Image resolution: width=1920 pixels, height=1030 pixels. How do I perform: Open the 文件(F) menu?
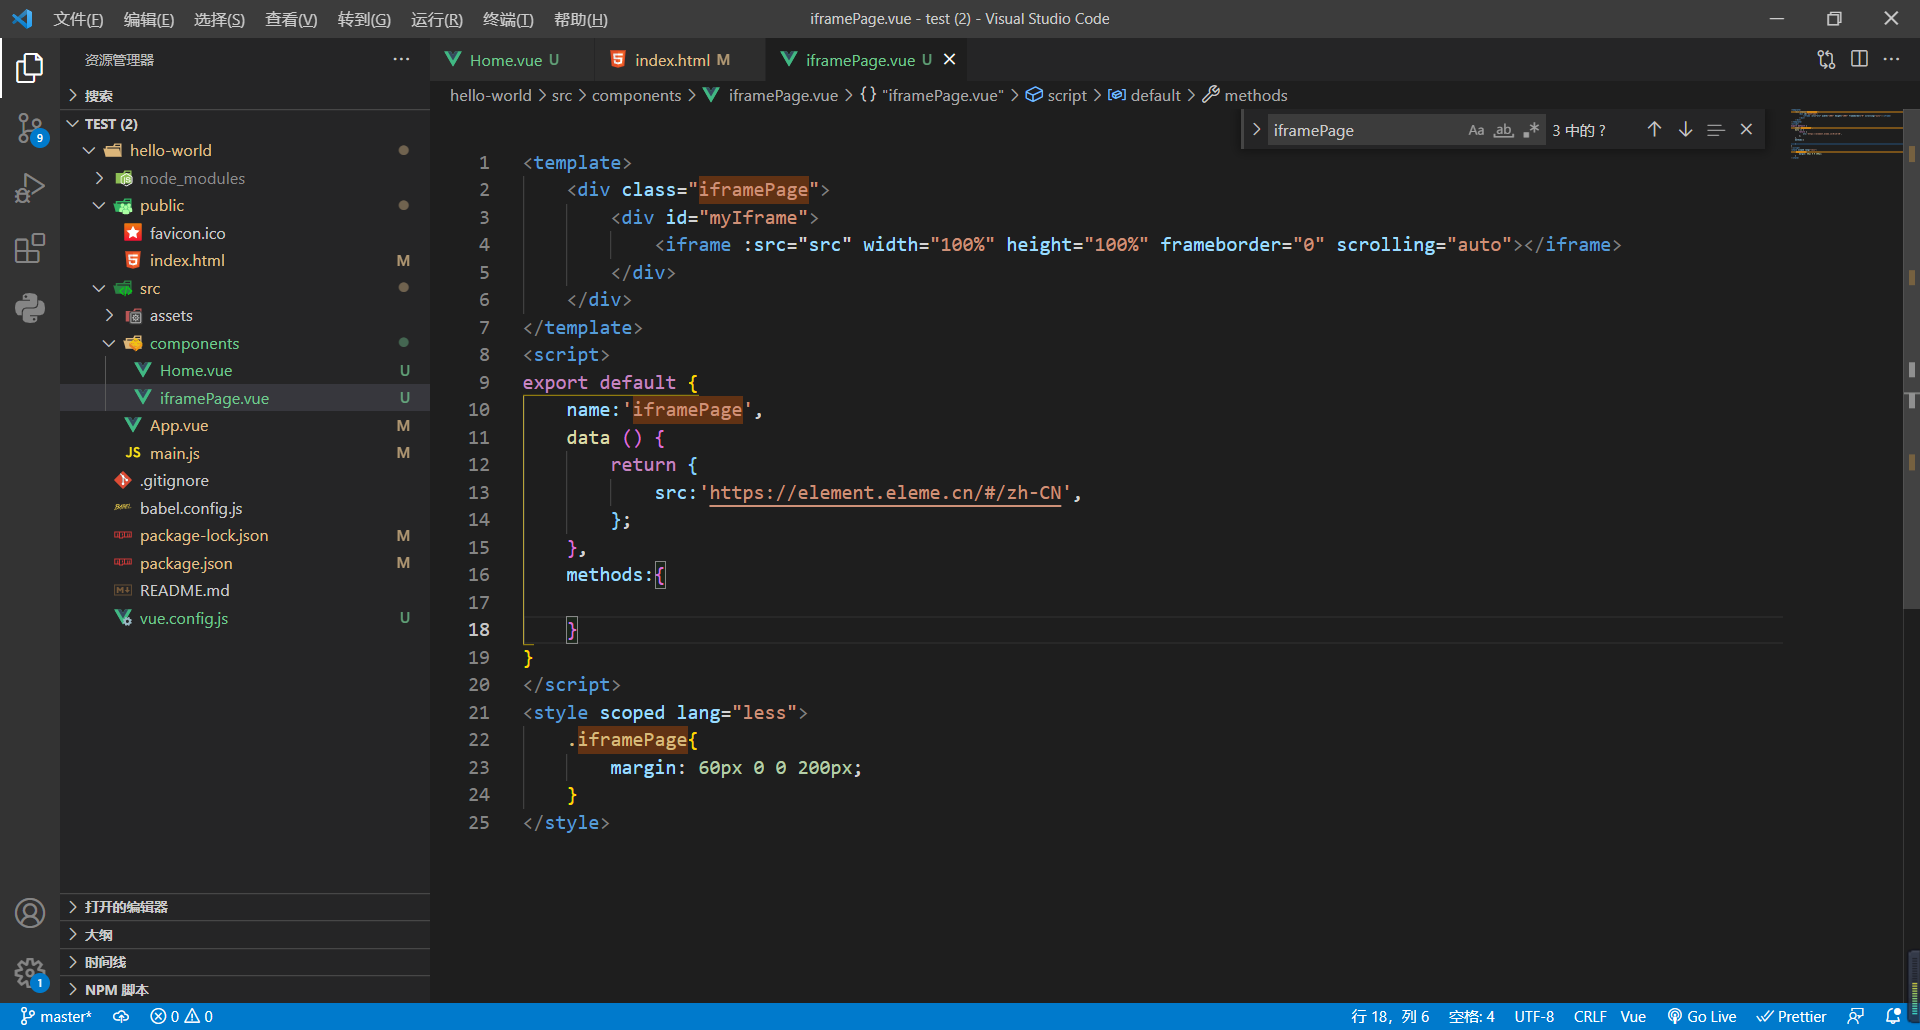78,20
